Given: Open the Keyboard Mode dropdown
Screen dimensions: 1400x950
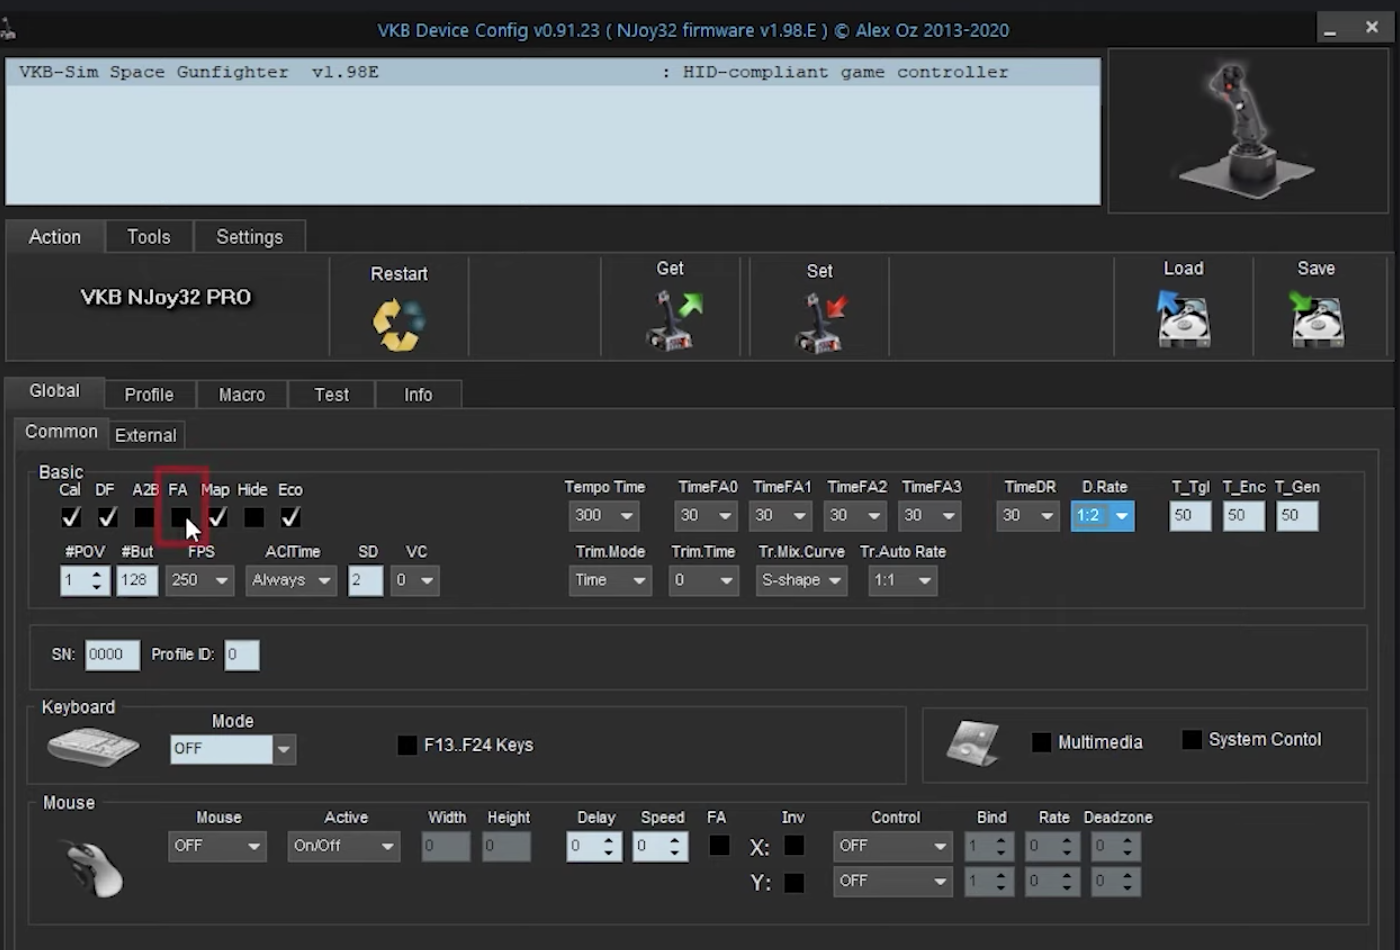Looking at the screenshot, I should (x=284, y=749).
